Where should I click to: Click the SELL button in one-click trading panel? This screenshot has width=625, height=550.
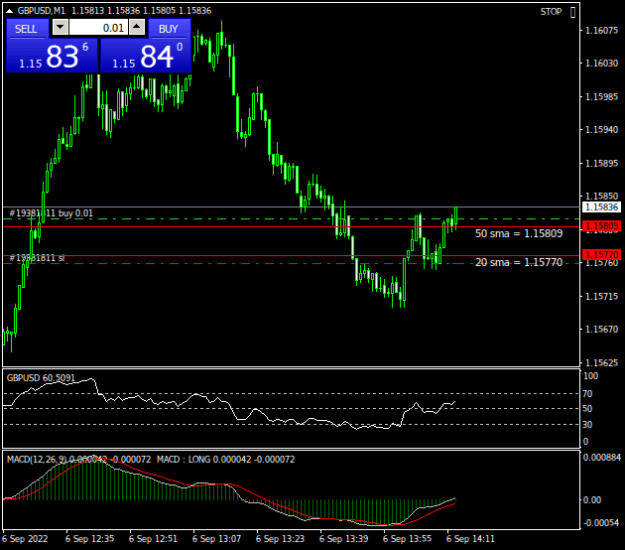coord(26,29)
